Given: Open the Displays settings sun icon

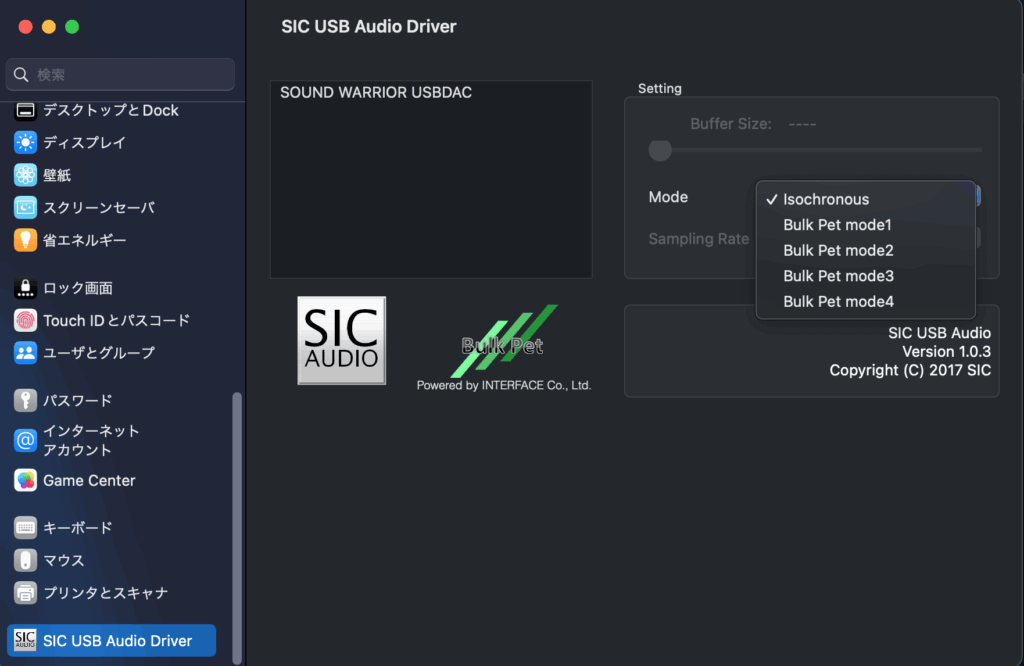Looking at the screenshot, I should click(25, 143).
